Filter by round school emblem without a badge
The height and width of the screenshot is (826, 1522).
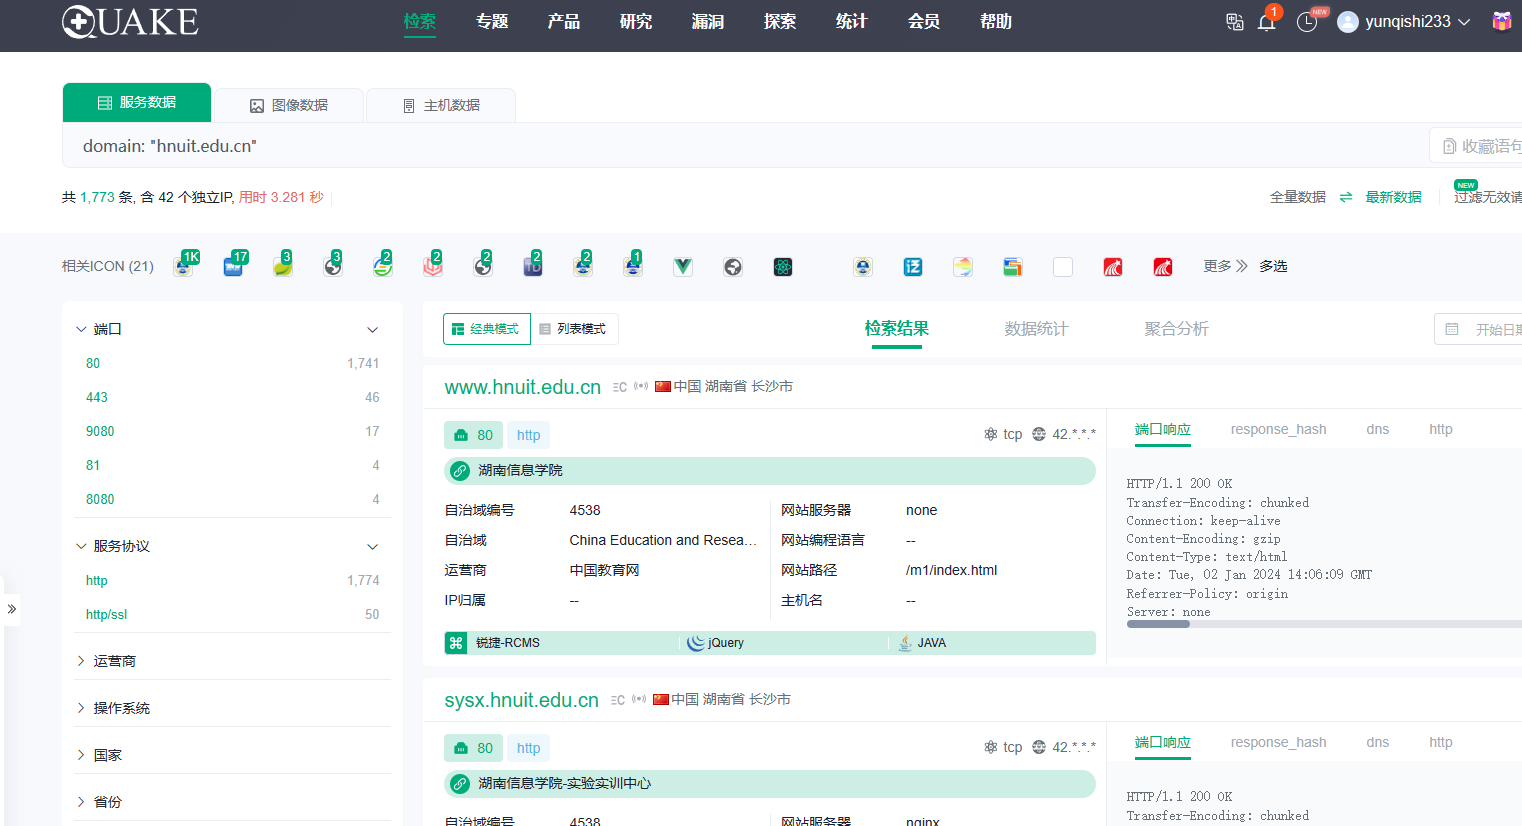[863, 267]
